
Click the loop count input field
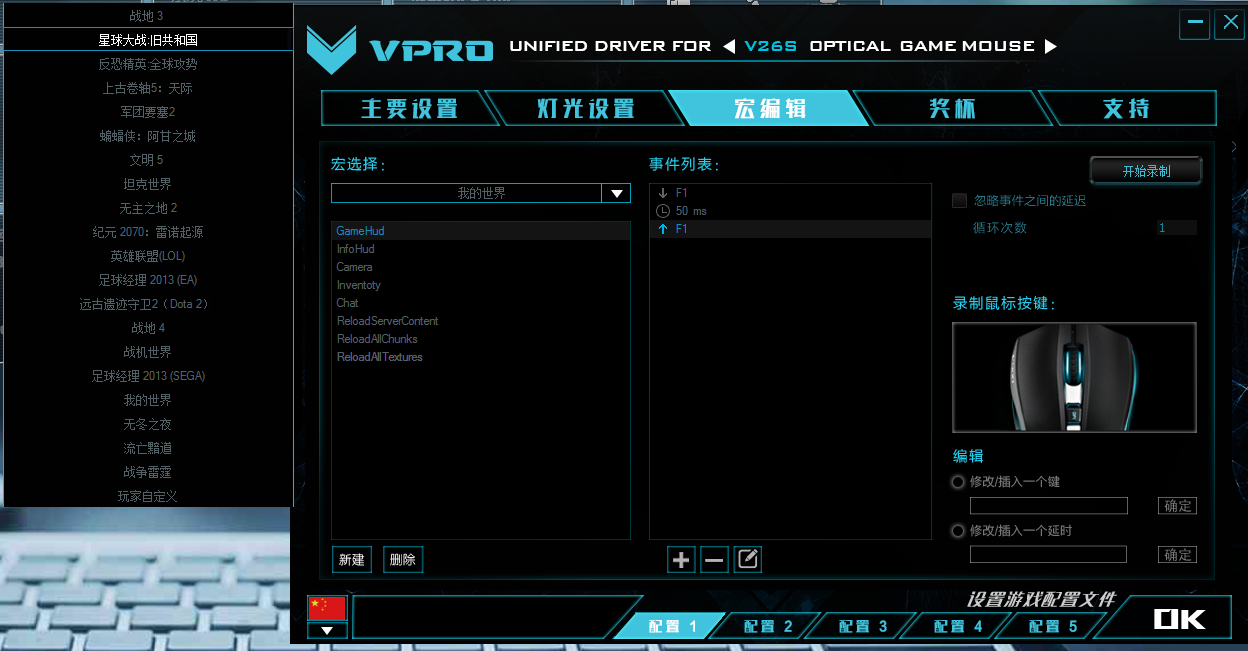coord(1176,228)
